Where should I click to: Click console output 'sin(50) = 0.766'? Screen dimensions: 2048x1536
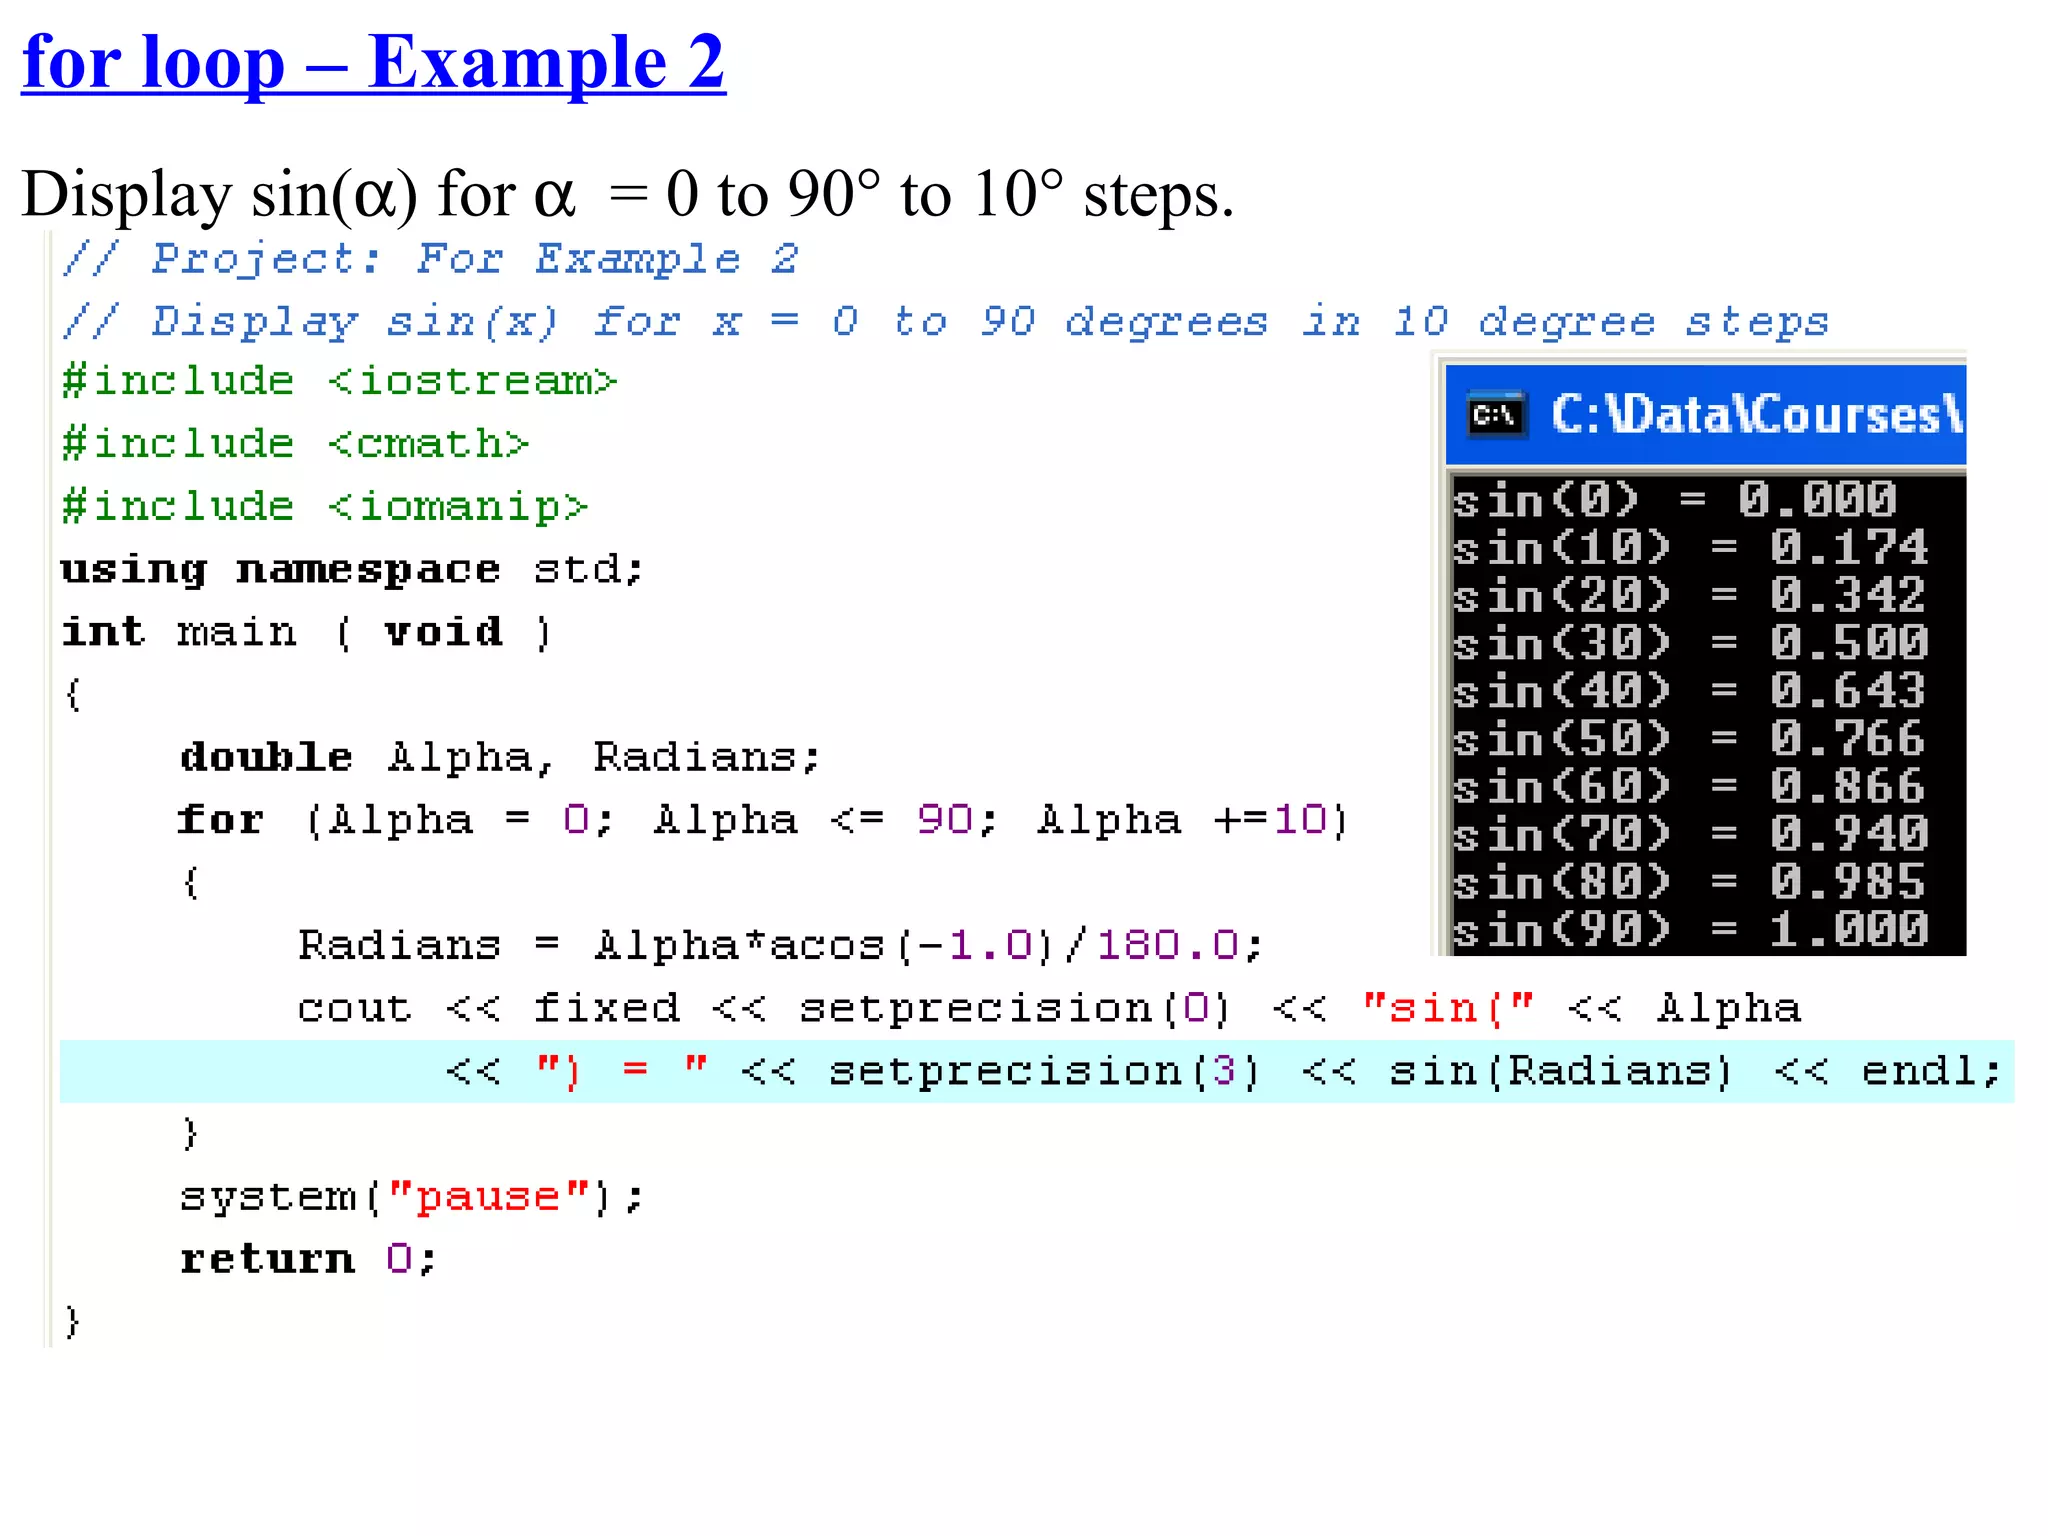1690,739
